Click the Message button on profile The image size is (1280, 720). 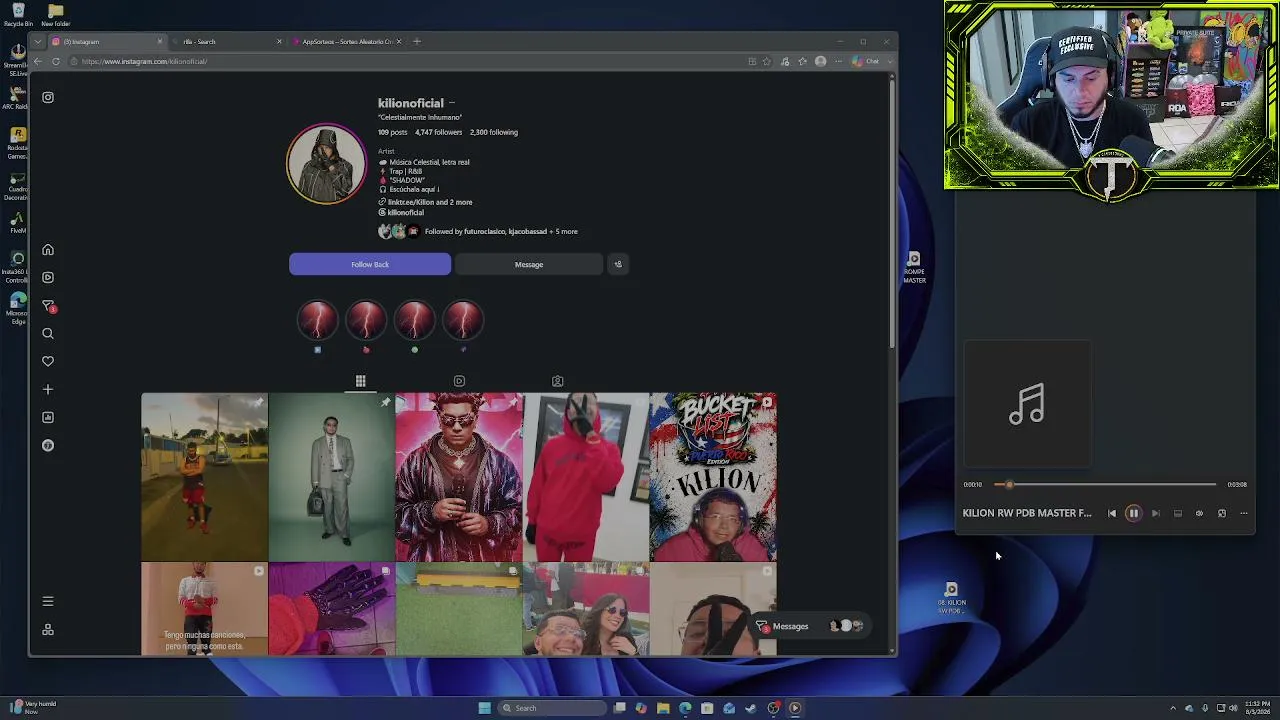click(x=529, y=264)
